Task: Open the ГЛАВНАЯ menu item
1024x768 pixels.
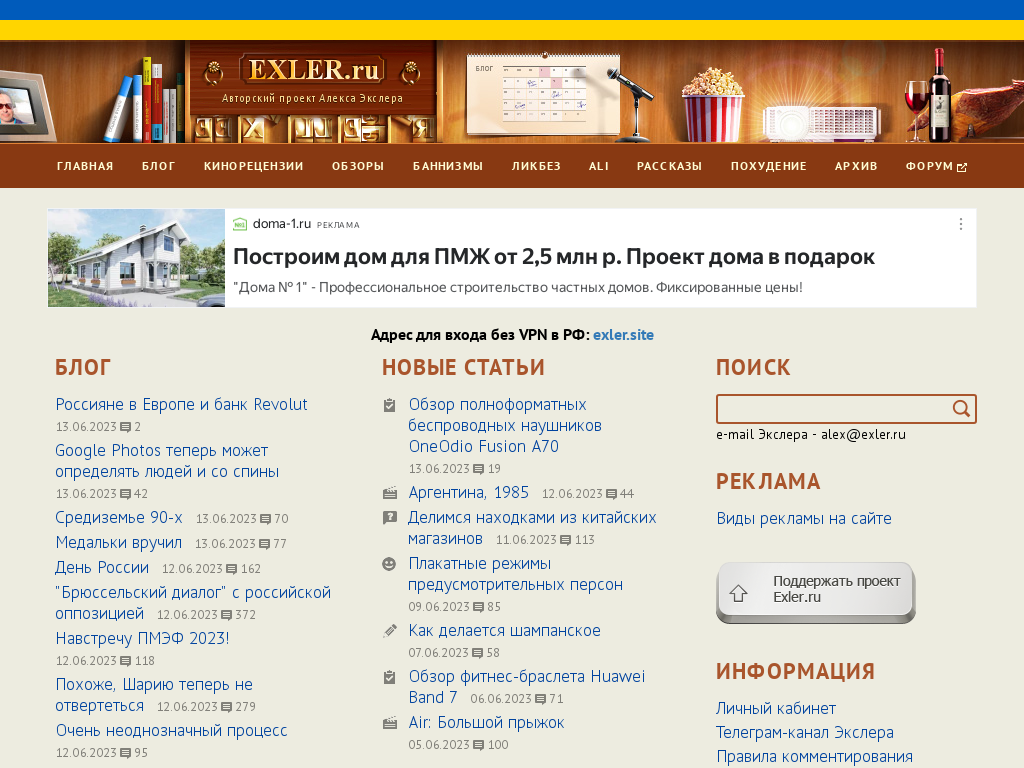Action: tap(85, 166)
